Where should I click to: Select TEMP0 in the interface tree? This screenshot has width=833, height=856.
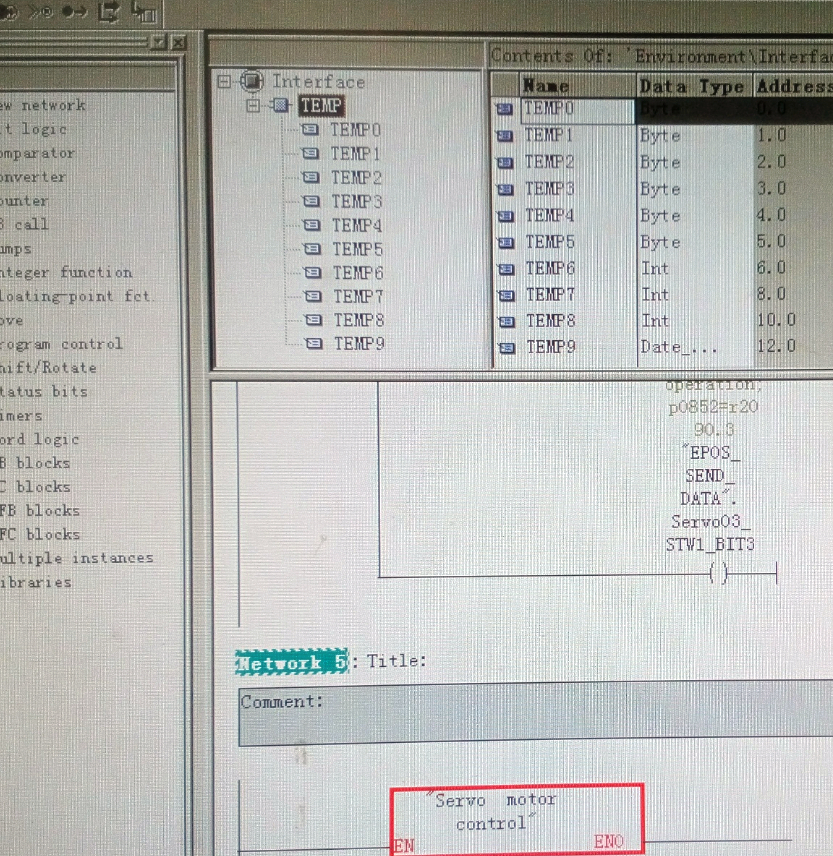pyautogui.click(x=355, y=130)
